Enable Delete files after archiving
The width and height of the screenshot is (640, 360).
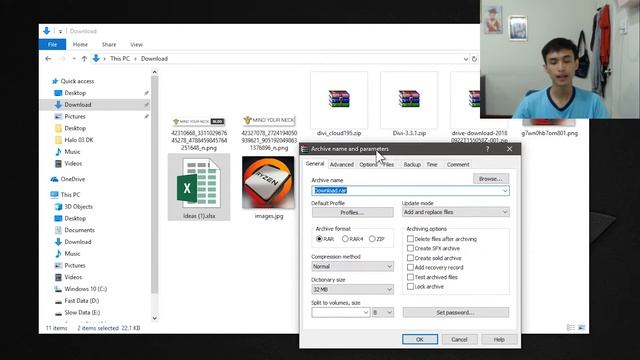(x=410, y=239)
